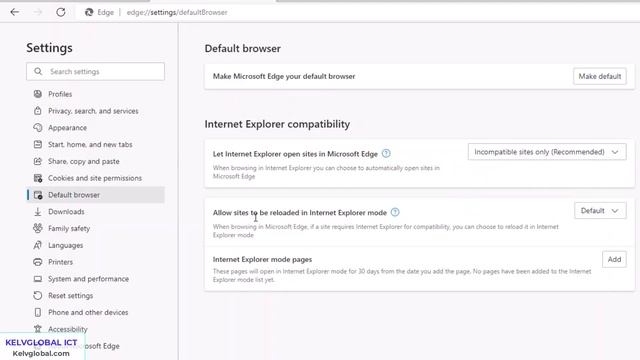Open Share, copy and paste settings
640x360 pixels.
tap(84, 161)
